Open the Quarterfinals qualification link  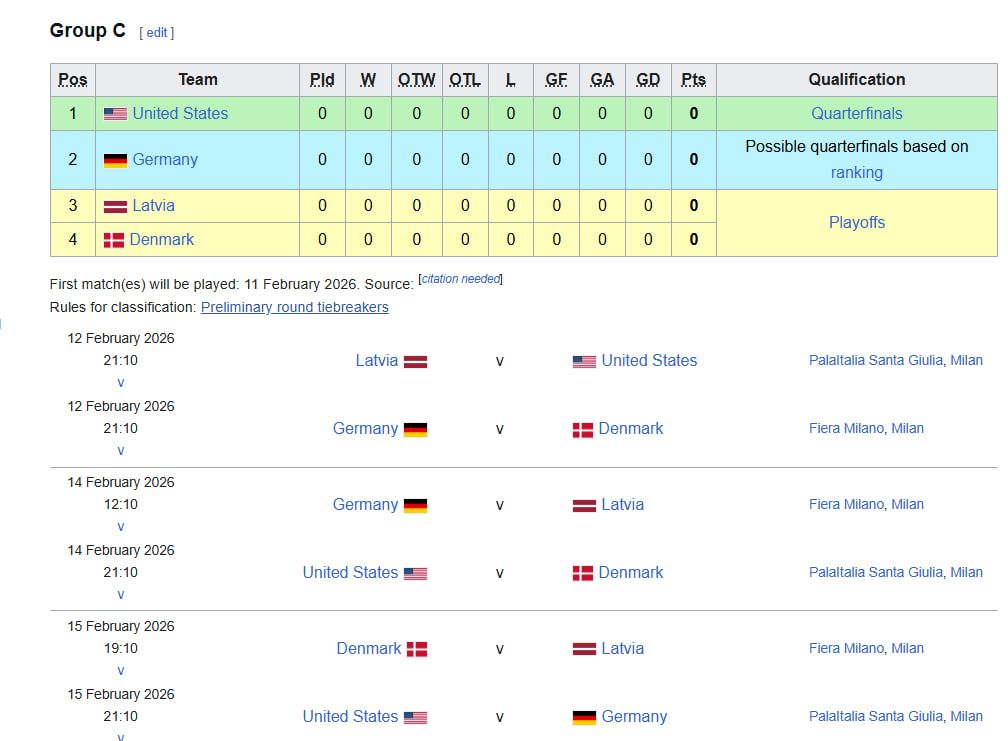pyautogui.click(x=856, y=114)
